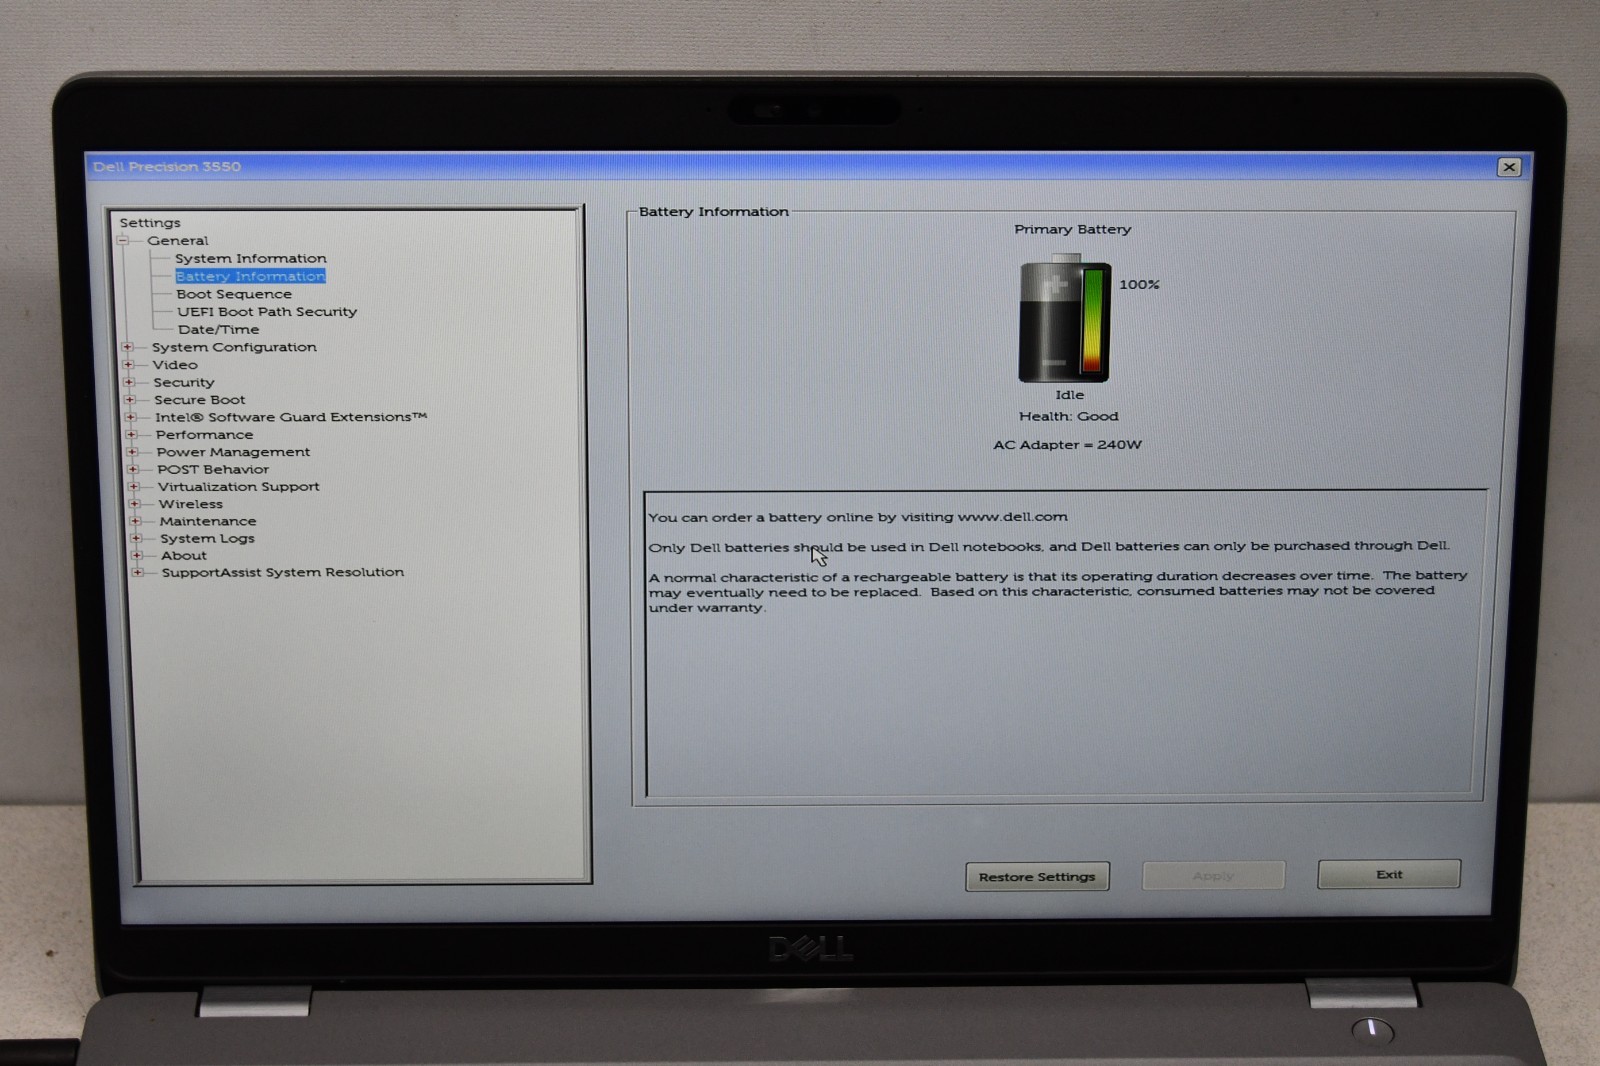
Task: Select the Security category label
Action: click(x=184, y=382)
